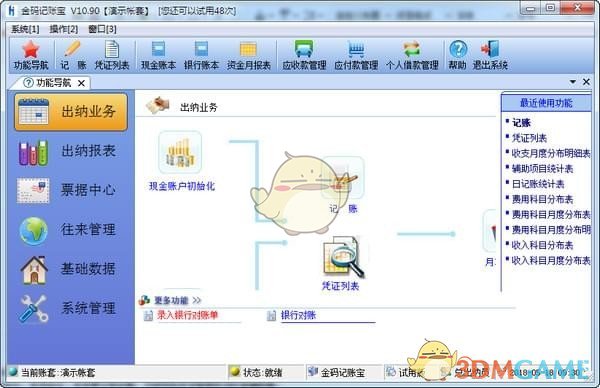
Task: Open 应付款管理 toolbar icon
Action: pos(356,56)
